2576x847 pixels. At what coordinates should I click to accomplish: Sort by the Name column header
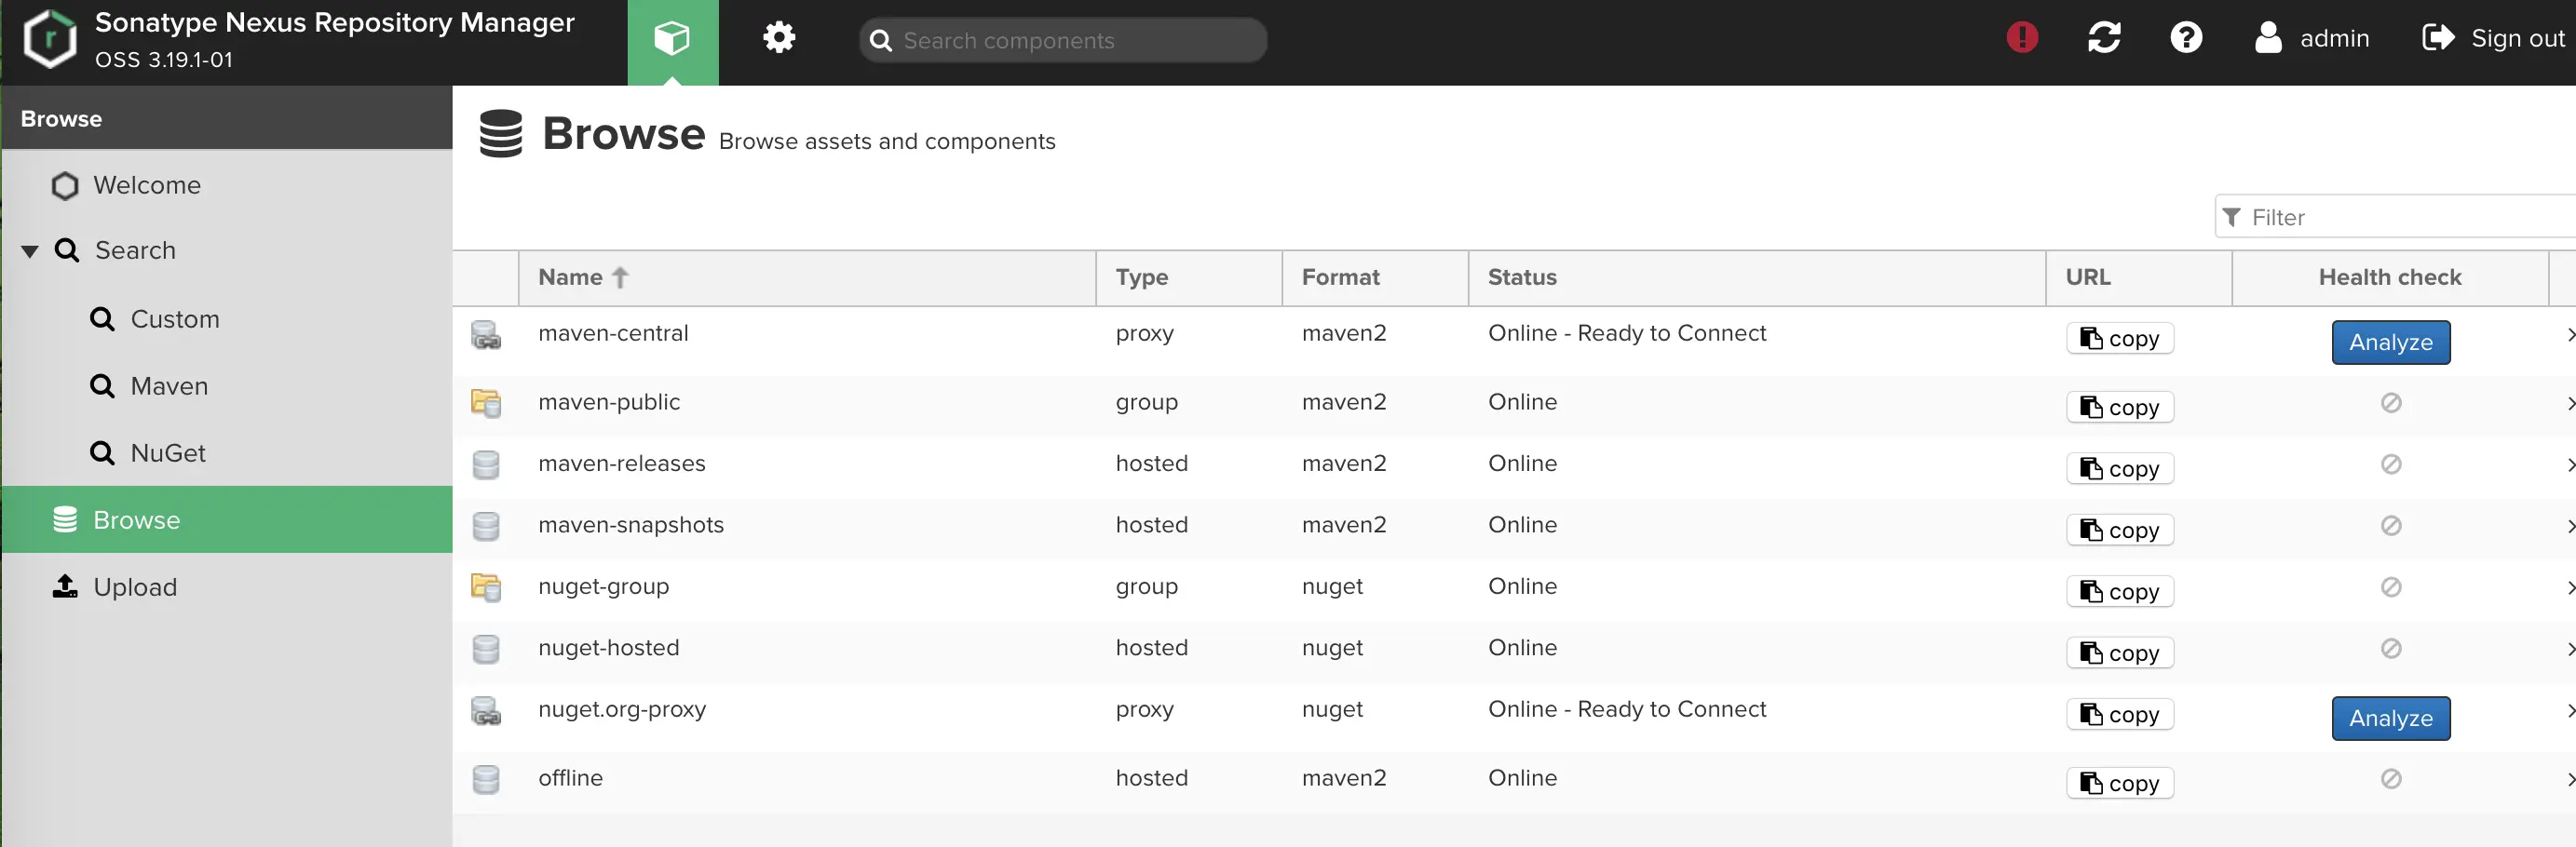pyautogui.click(x=808, y=277)
